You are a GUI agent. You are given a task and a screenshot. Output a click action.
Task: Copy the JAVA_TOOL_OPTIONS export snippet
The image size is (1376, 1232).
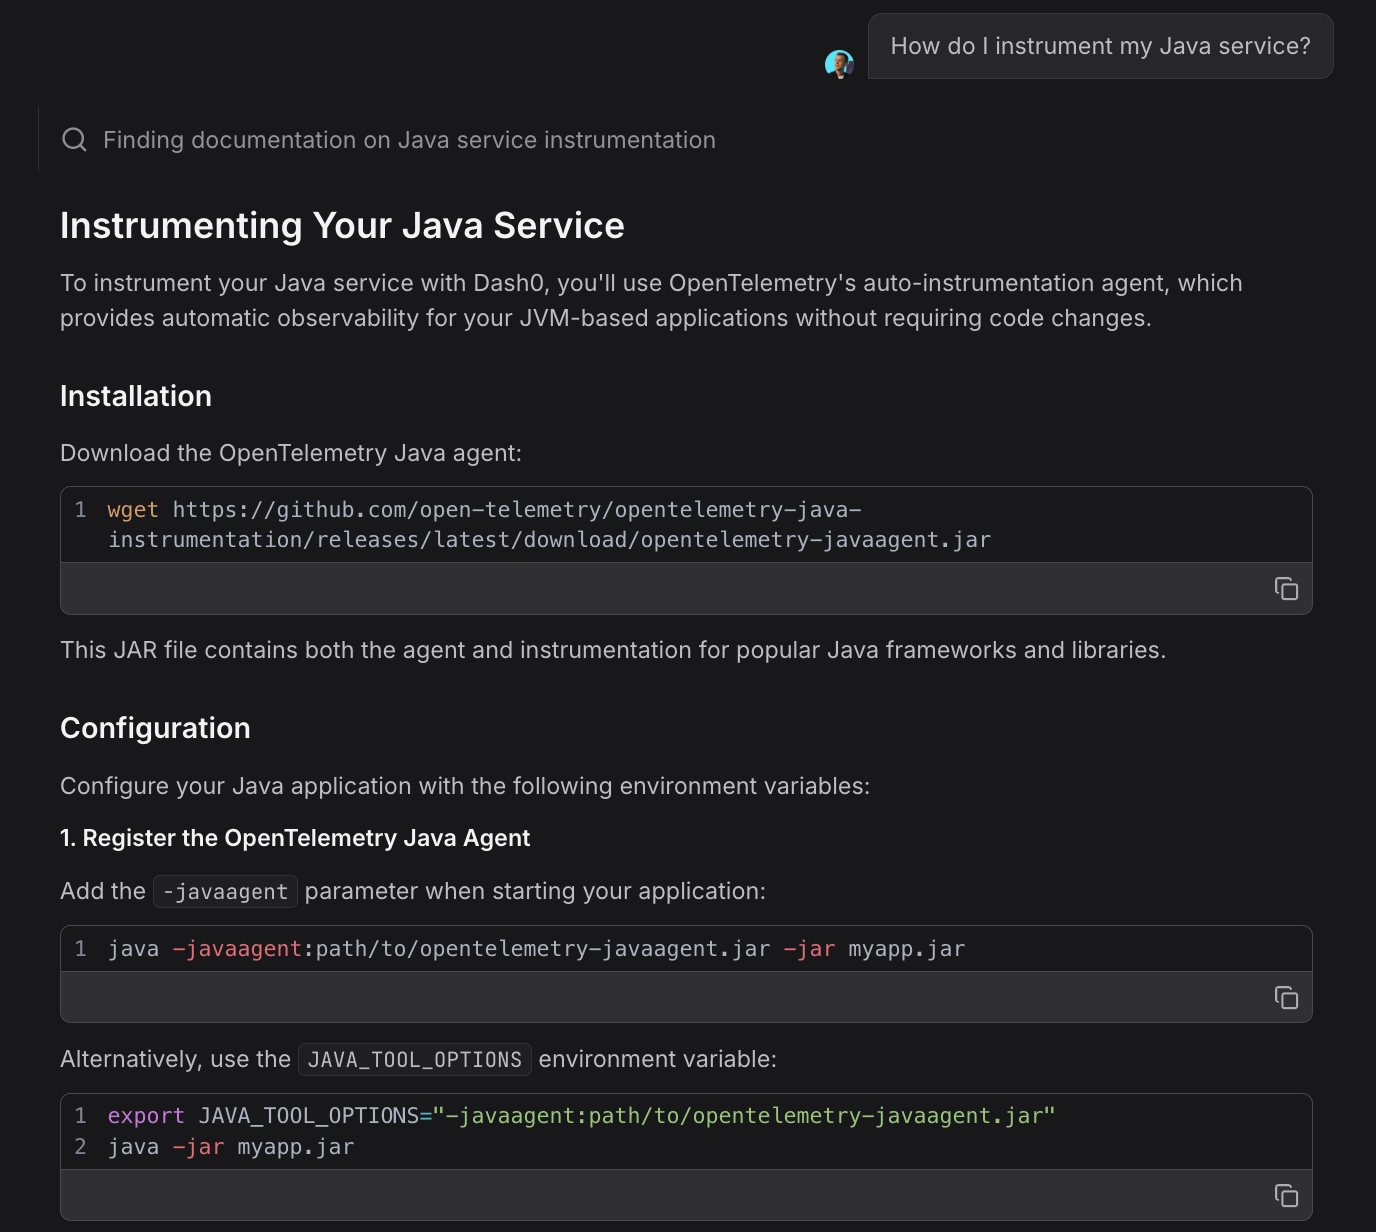point(1286,1195)
